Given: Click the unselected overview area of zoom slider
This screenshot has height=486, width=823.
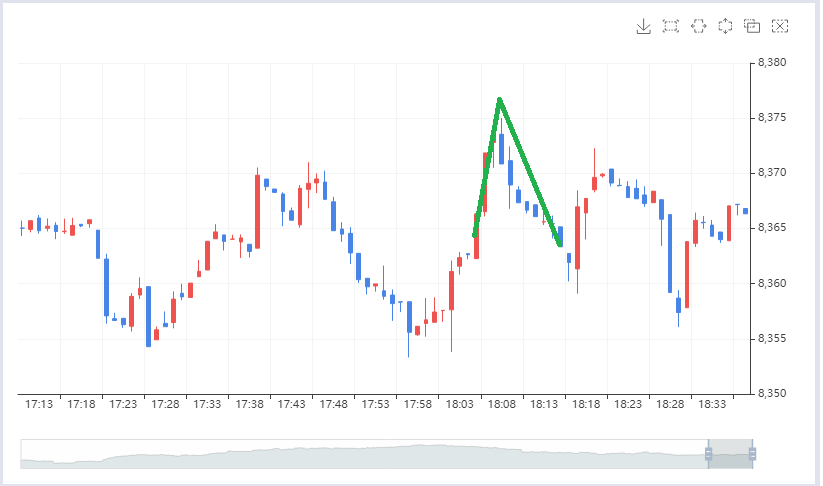Looking at the screenshot, I should pos(364,454).
